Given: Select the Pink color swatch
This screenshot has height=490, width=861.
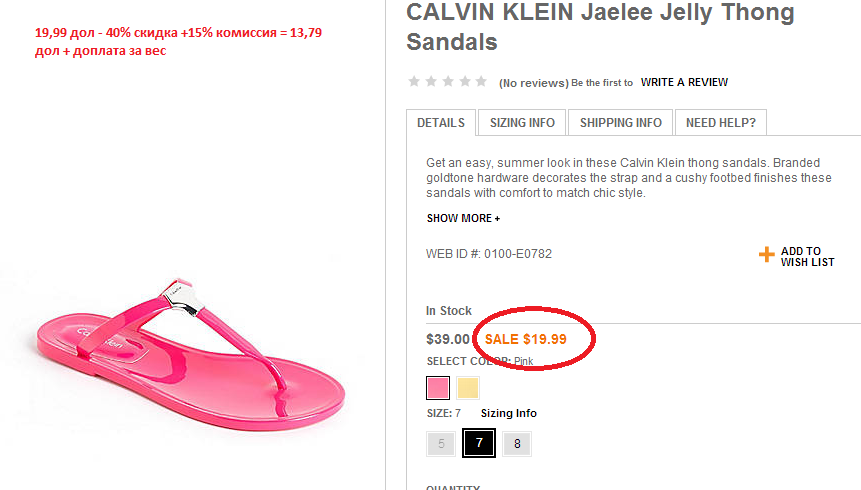Looking at the screenshot, I should coord(438,387).
